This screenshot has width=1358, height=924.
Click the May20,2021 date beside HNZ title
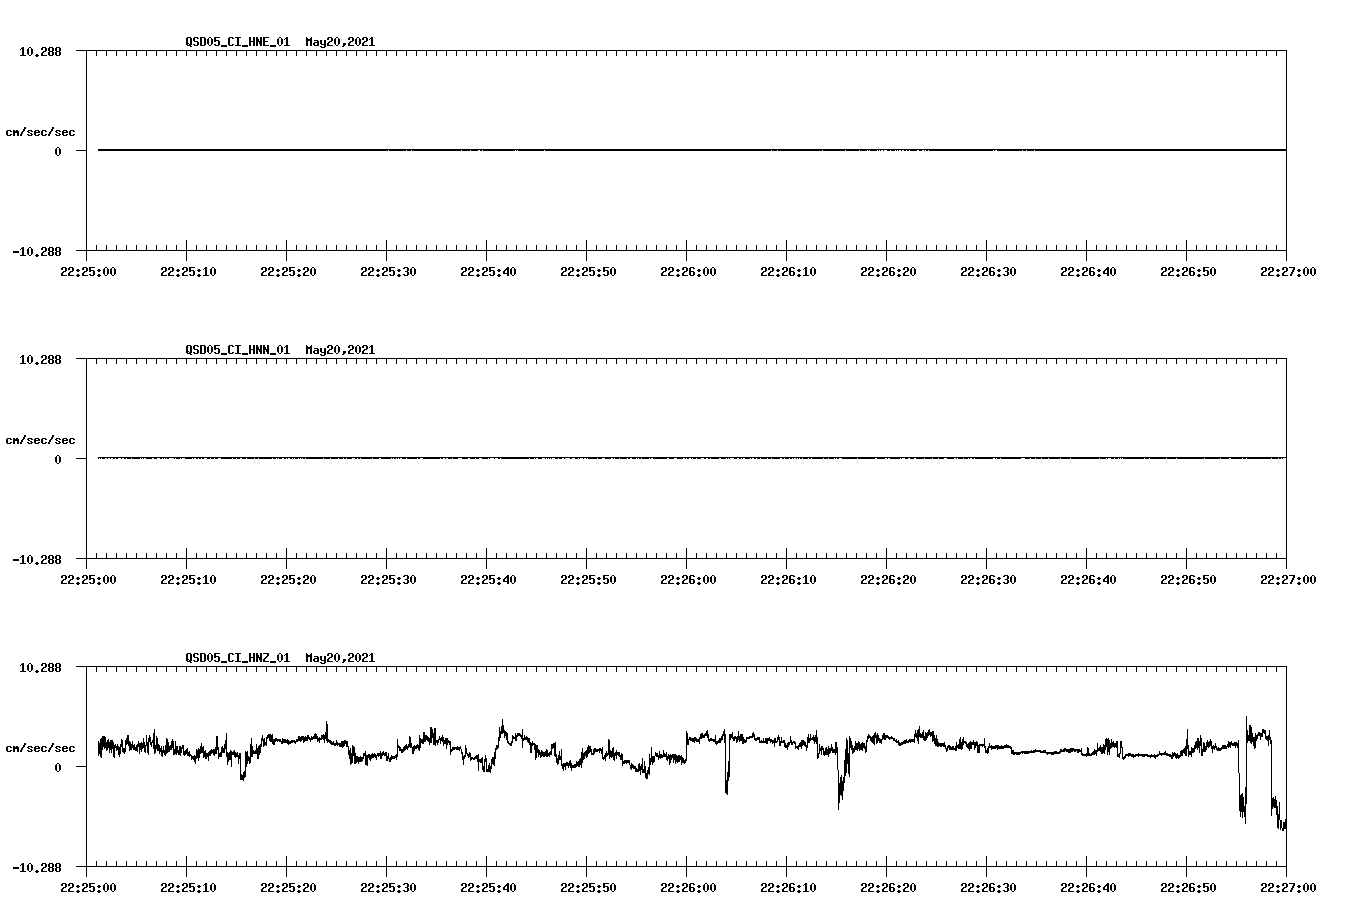pyautogui.click(x=340, y=658)
